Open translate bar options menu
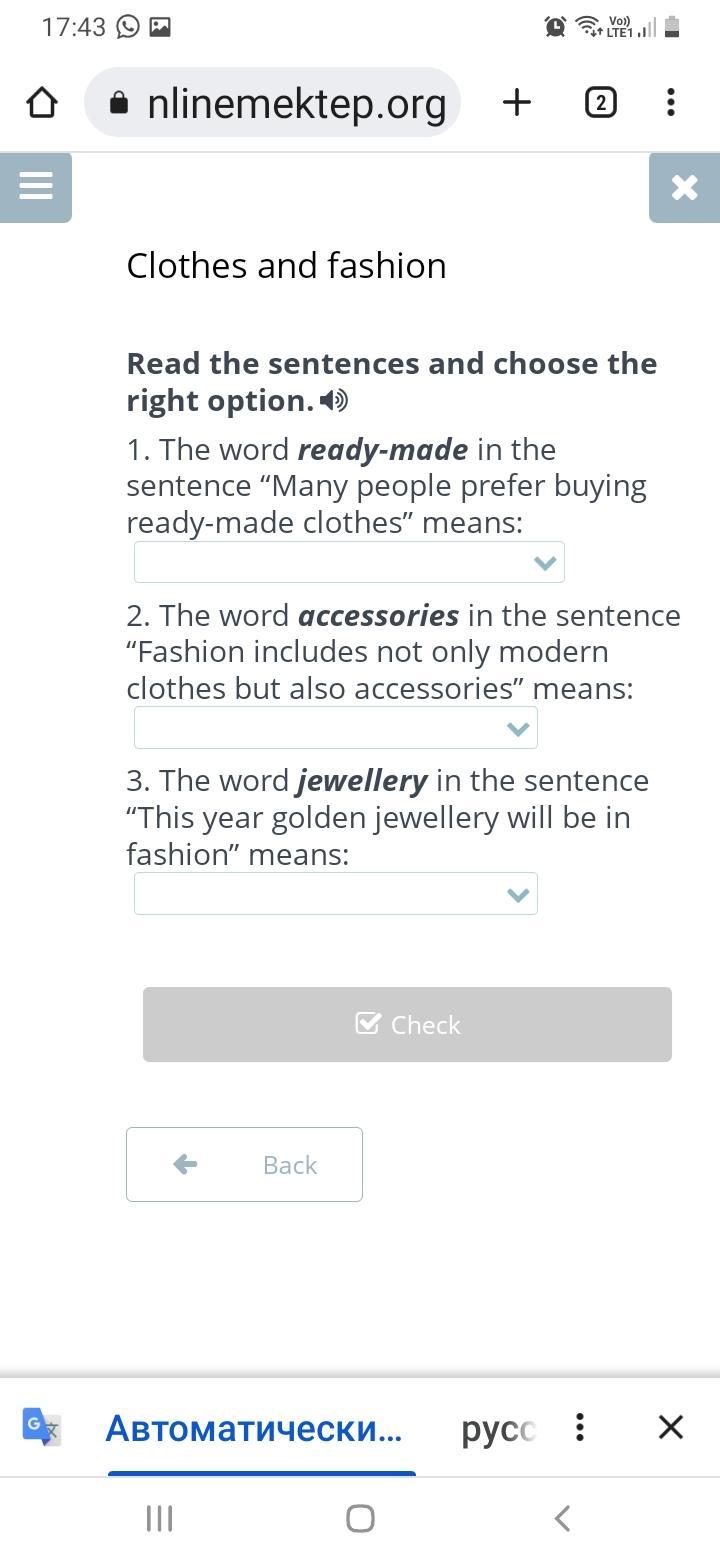This screenshot has width=720, height=1560. coord(580,1427)
